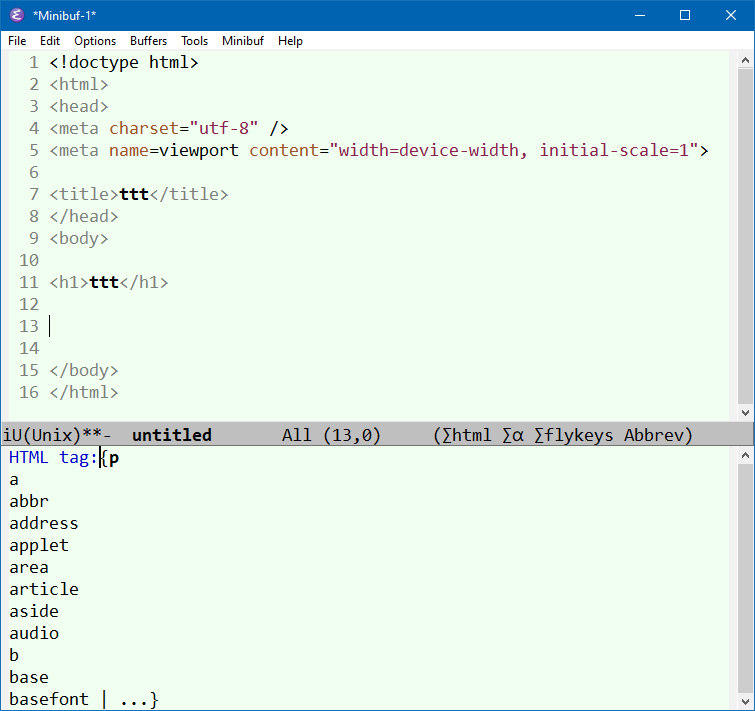Click the Abbrev minor mode indicator
This screenshot has width=755, height=711.
tap(653, 435)
